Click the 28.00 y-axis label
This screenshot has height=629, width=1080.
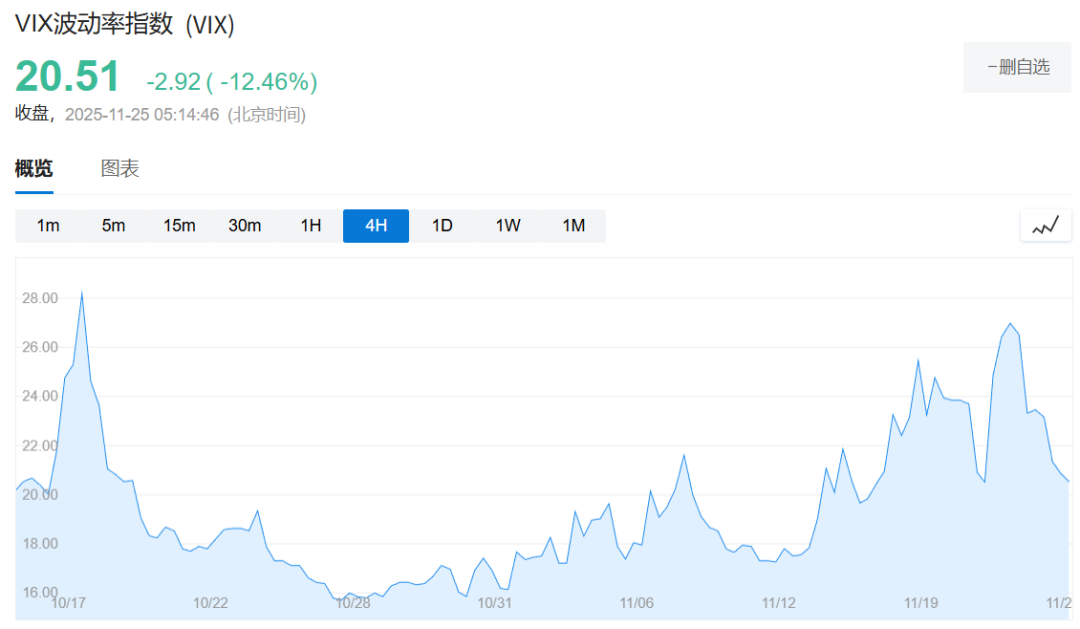coord(40,298)
